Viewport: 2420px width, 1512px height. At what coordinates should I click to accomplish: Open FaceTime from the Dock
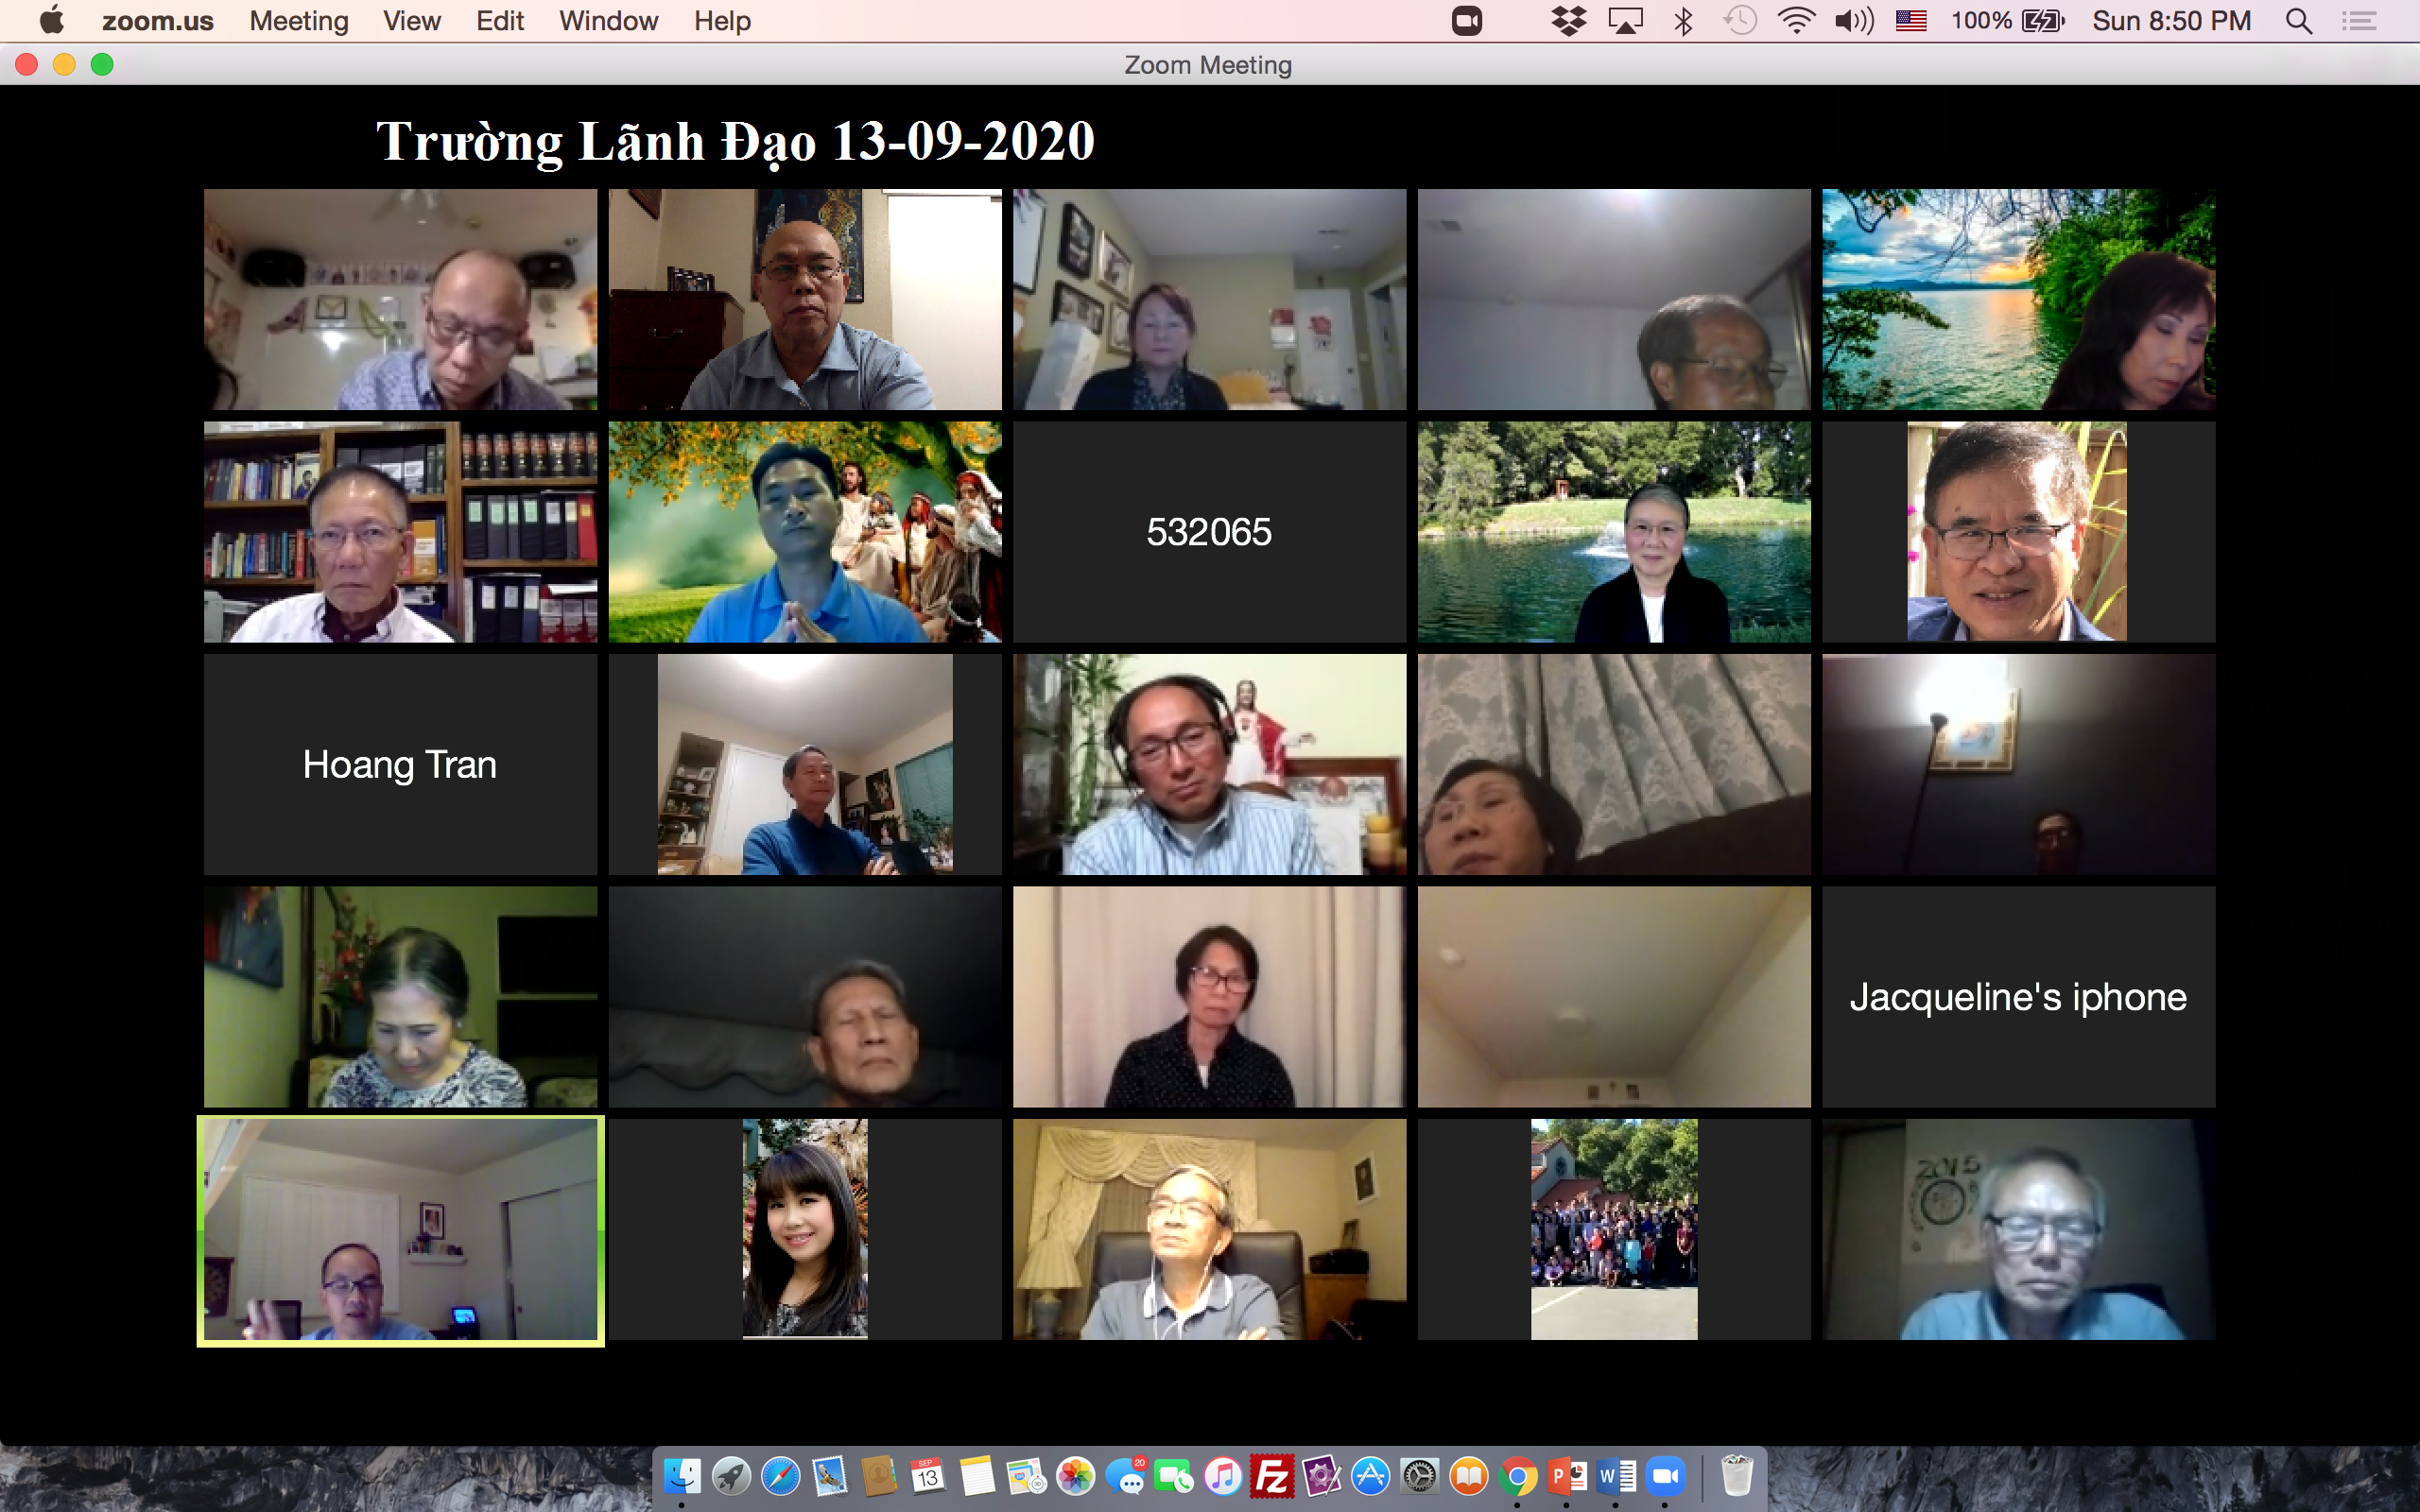coord(1173,1476)
